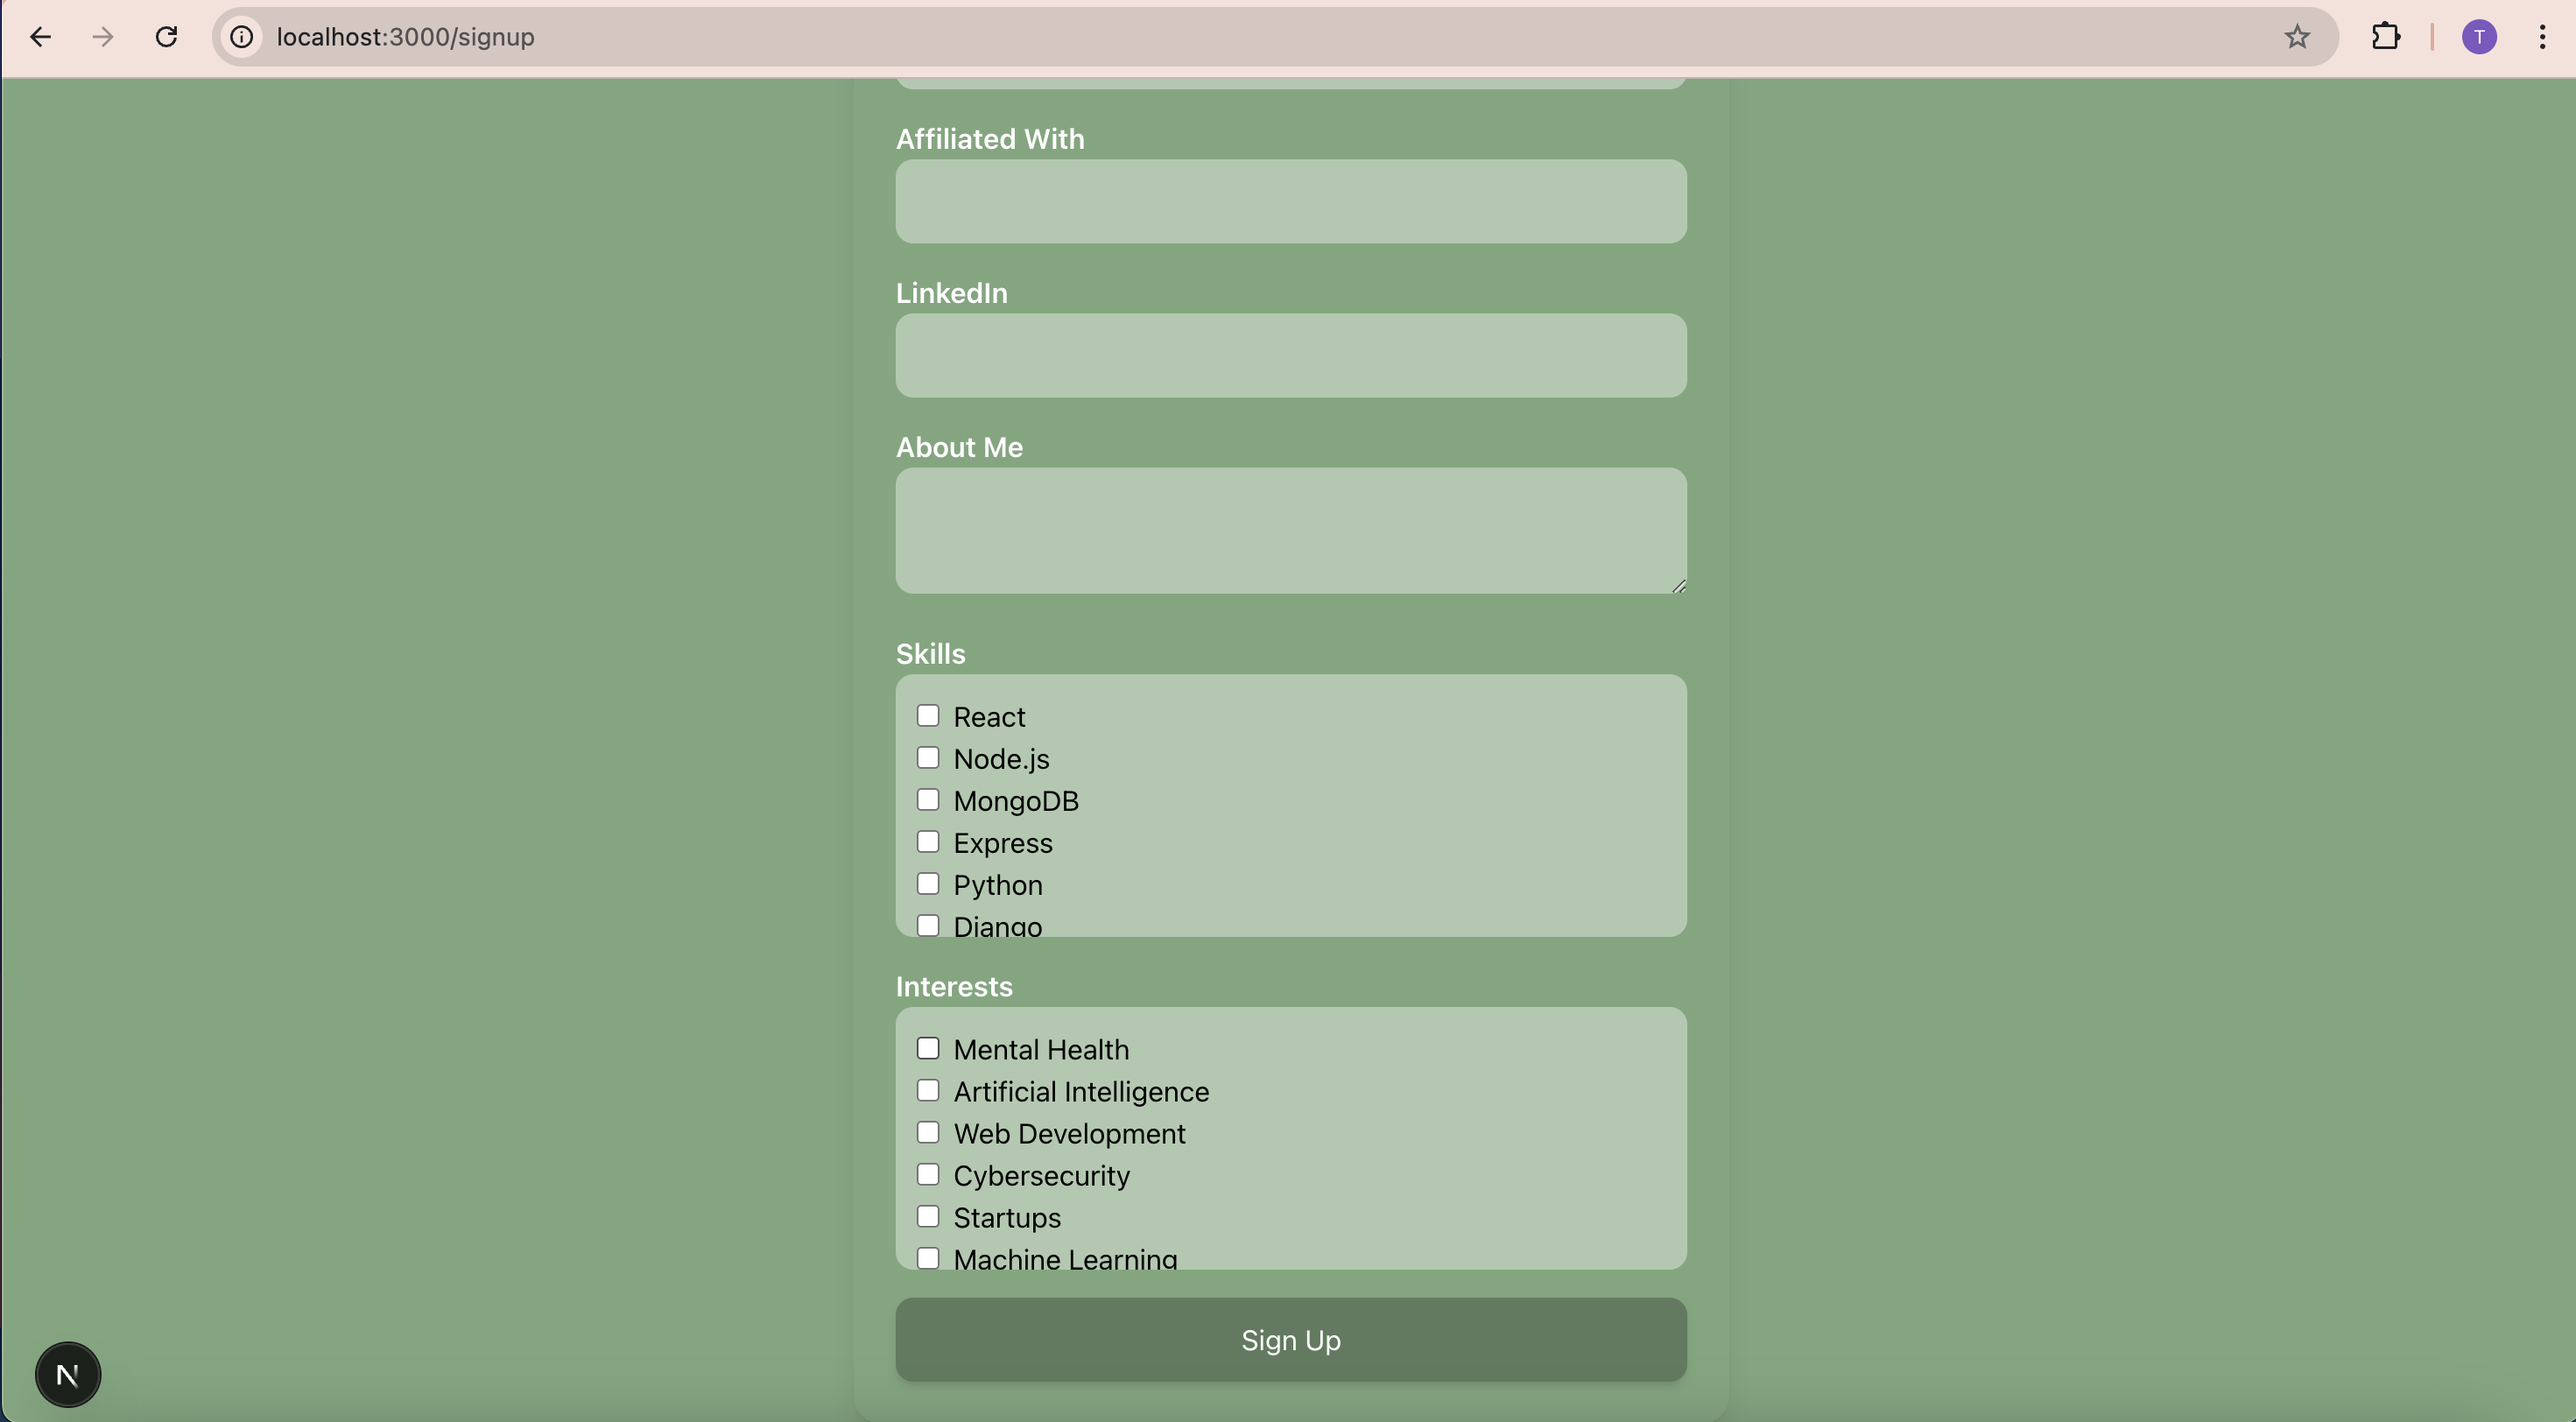Image resolution: width=2576 pixels, height=1422 pixels.
Task: Focus the Affiliated With input field
Action: pos(1290,201)
